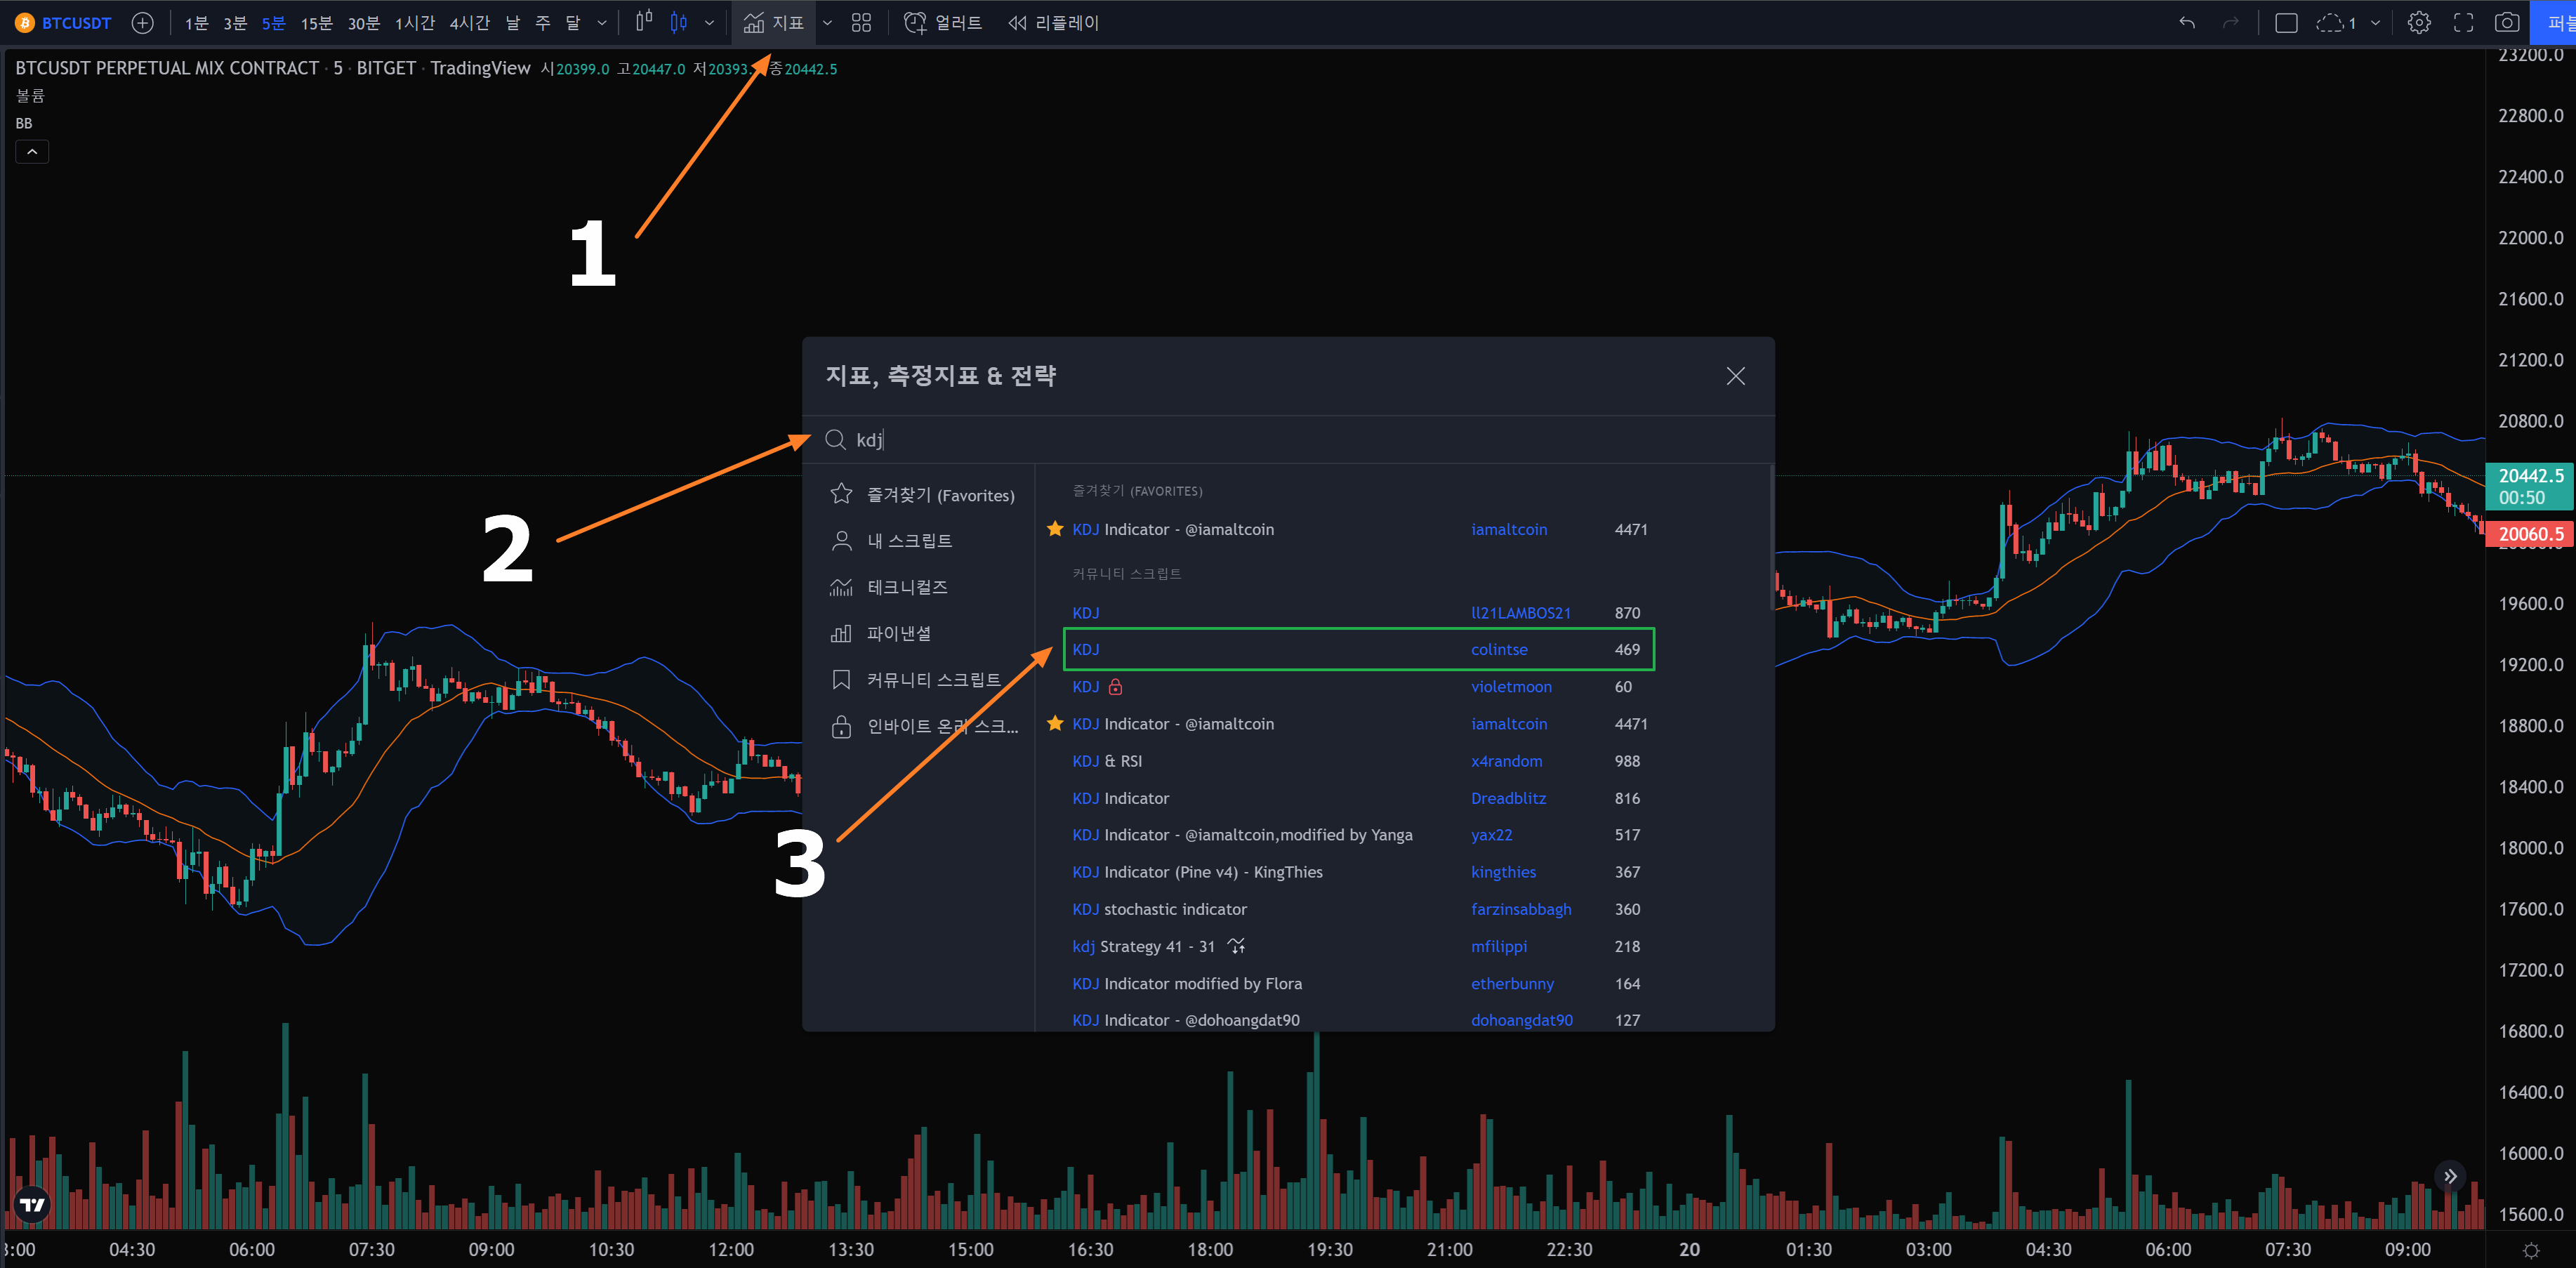Collapse the chart legend arrow
The height and width of the screenshot is (1268, 2576).
(x=32, y=152)
